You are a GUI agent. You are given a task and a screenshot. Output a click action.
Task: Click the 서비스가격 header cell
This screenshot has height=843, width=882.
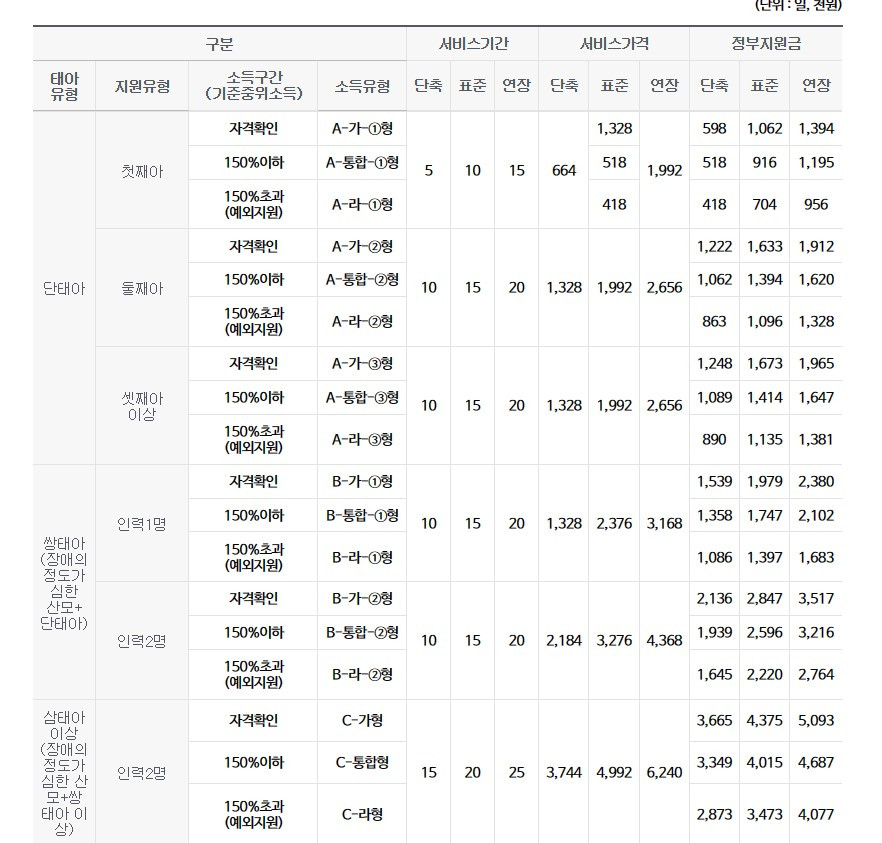click(614, 44)
